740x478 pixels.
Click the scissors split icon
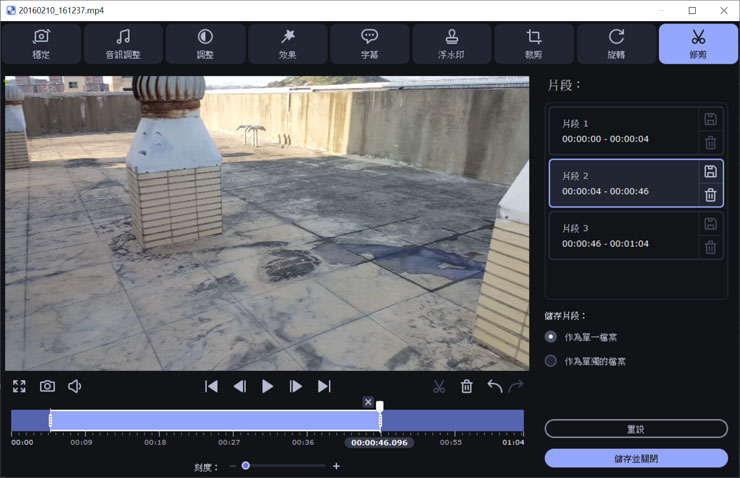(439, 386)
